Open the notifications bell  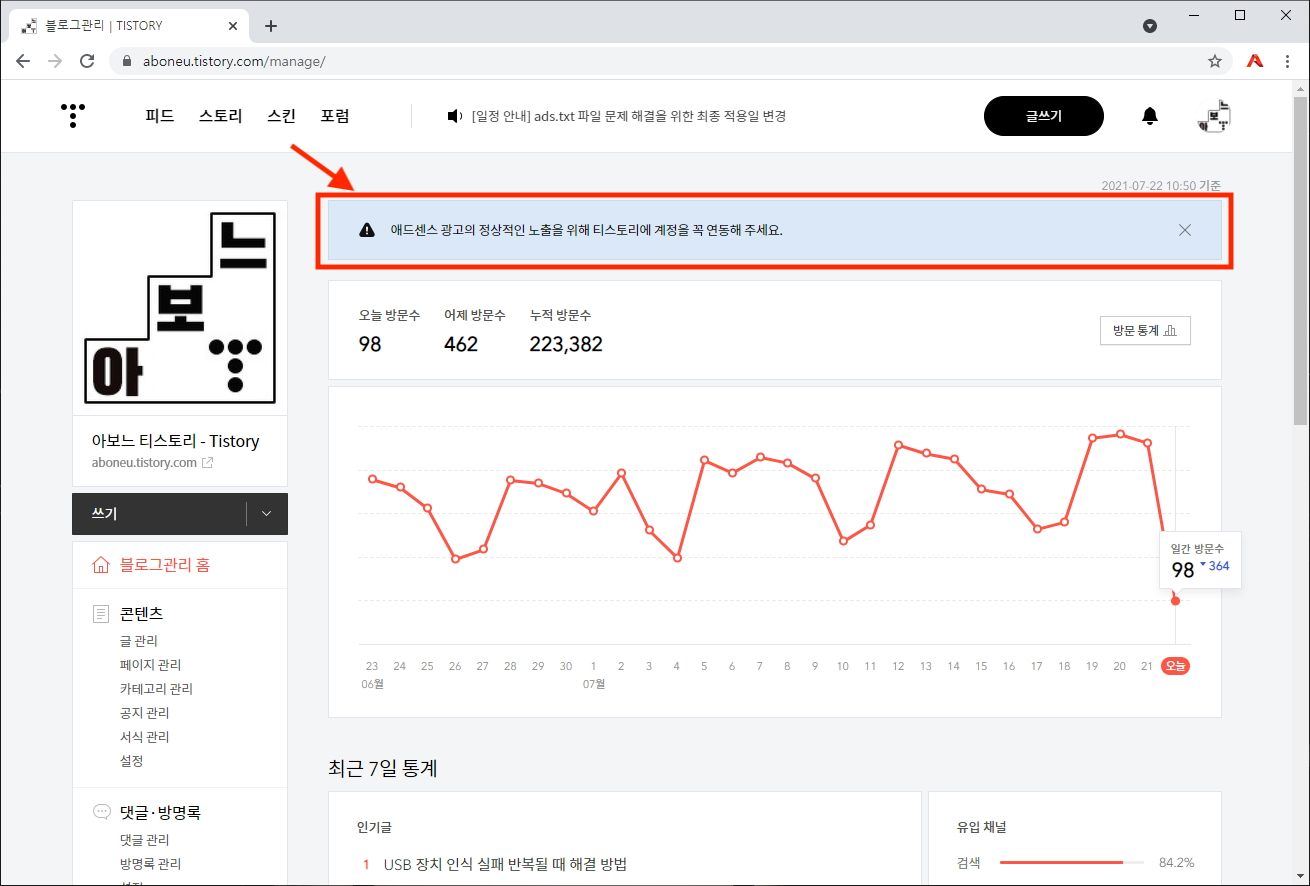tap(1150, 116)
